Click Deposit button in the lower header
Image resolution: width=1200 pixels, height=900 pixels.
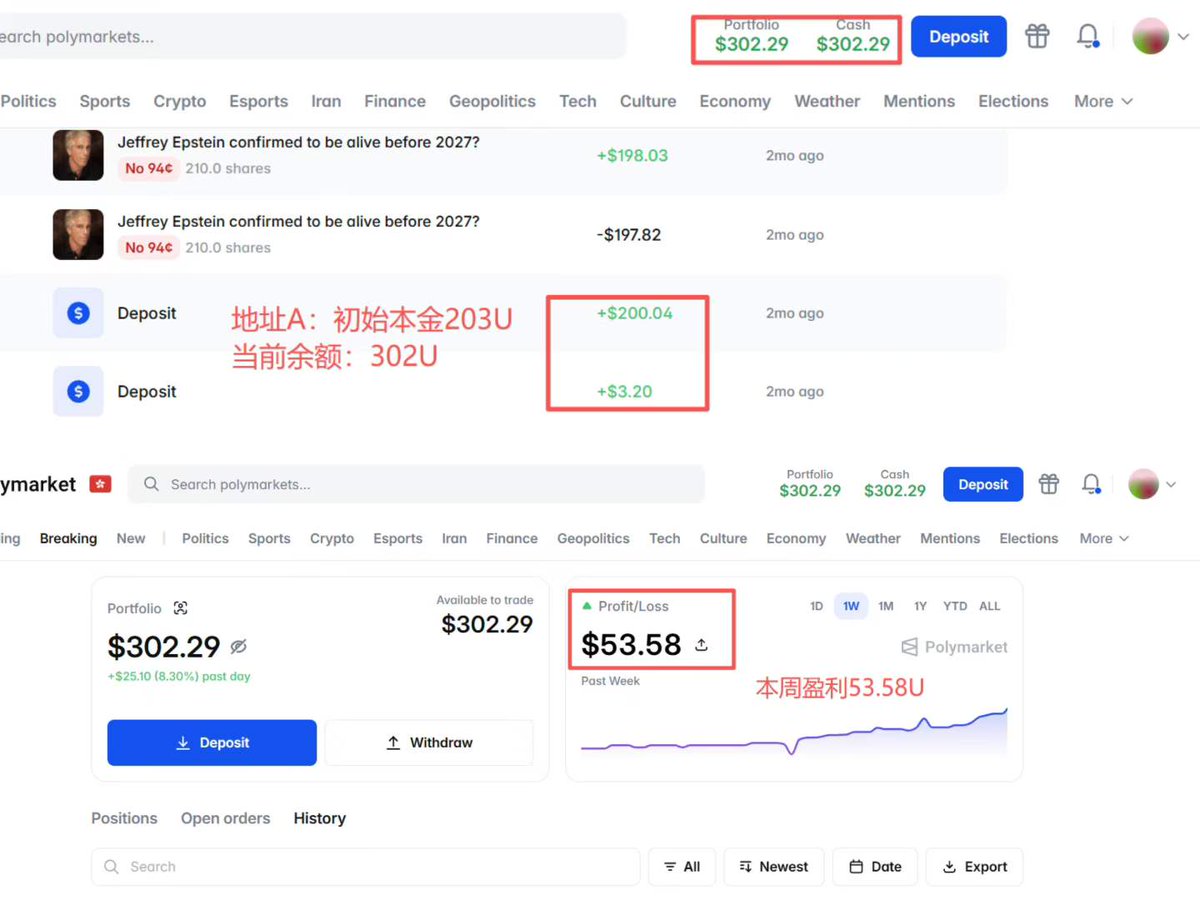tap(983, 484)
